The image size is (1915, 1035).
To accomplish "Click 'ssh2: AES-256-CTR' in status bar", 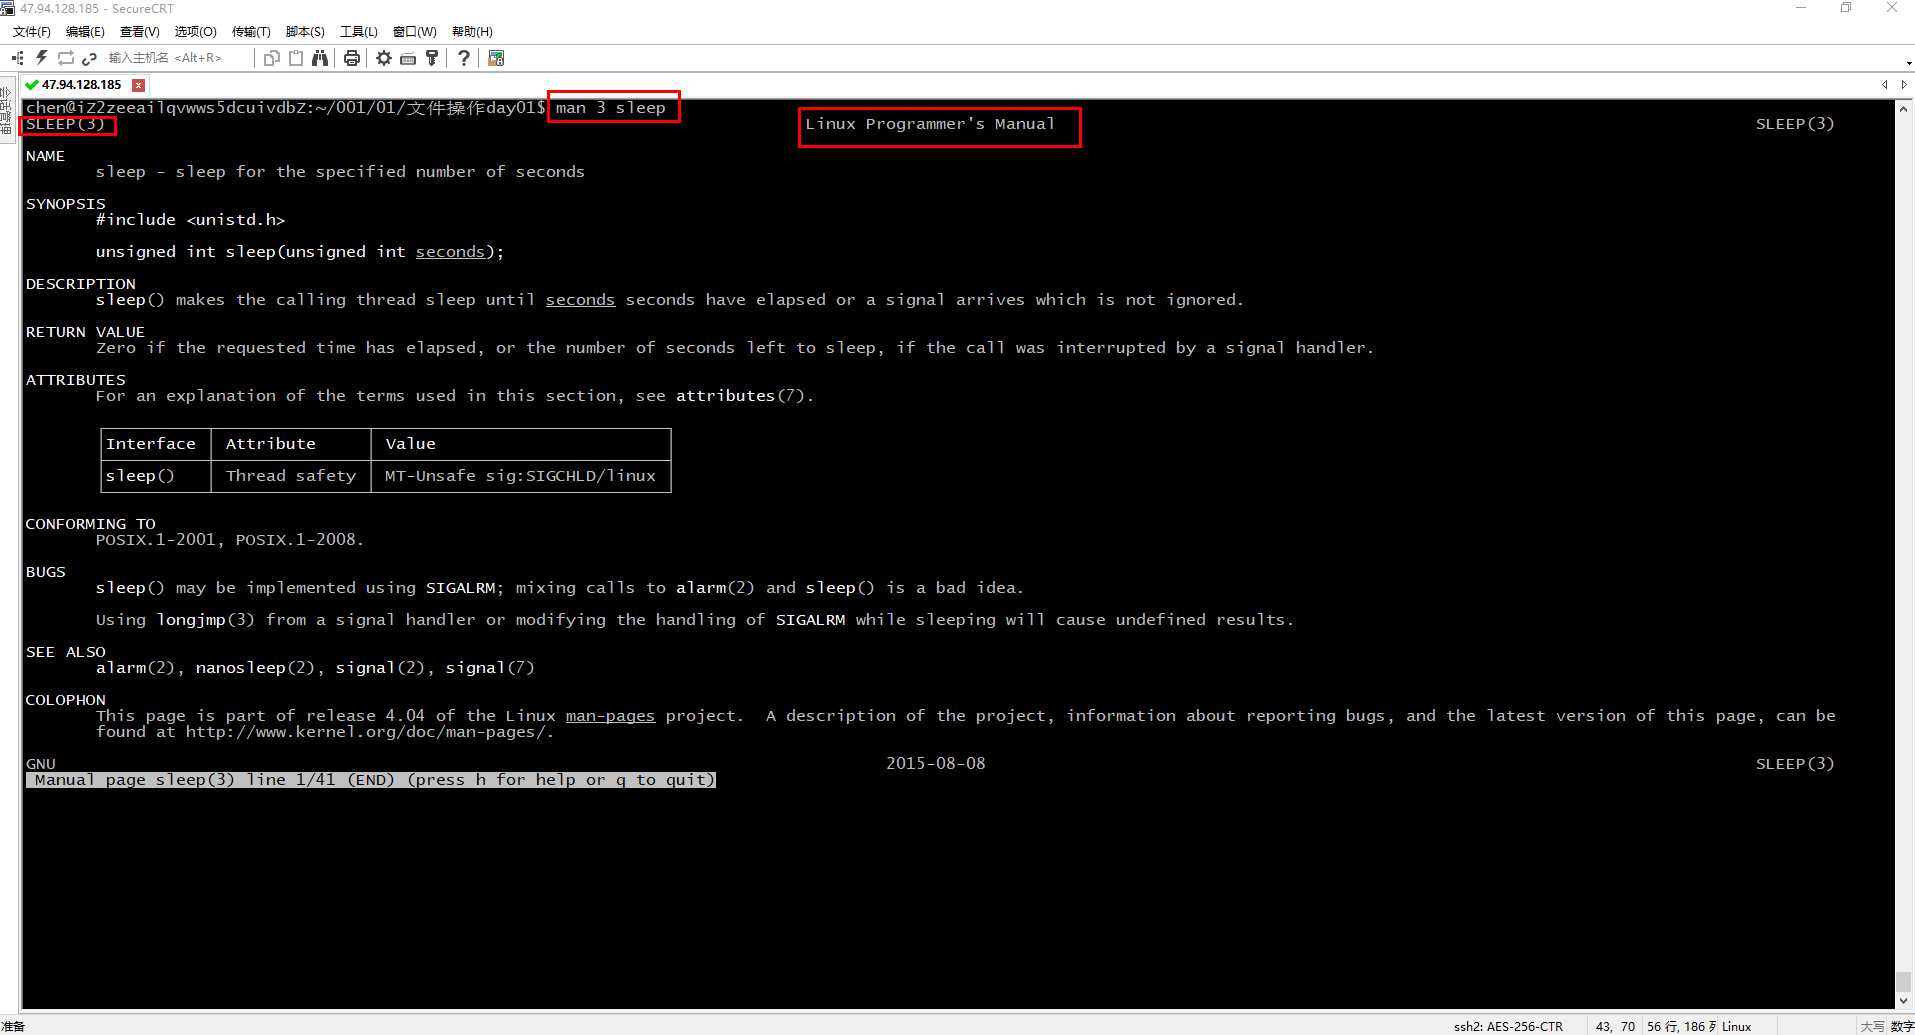I will pyautogui.click(x=1508, y=1026).
